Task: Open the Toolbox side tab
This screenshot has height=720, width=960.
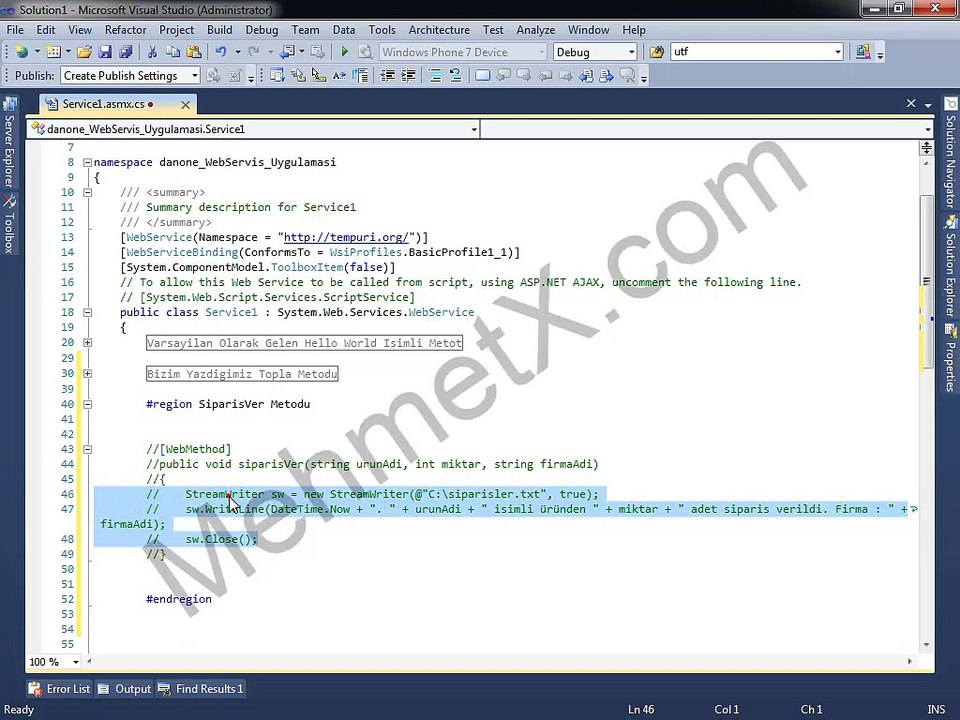Action: (x=9, y=224)
